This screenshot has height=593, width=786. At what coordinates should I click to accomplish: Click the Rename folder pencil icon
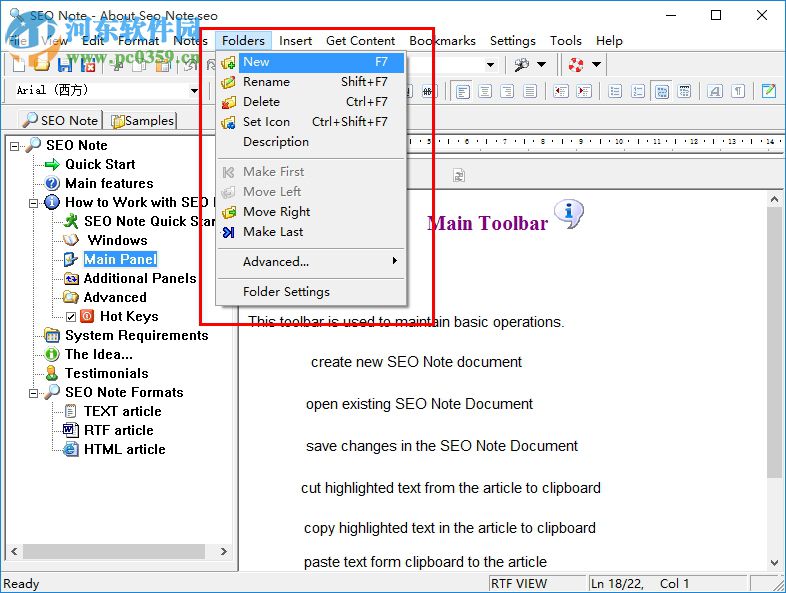[229, 82]
